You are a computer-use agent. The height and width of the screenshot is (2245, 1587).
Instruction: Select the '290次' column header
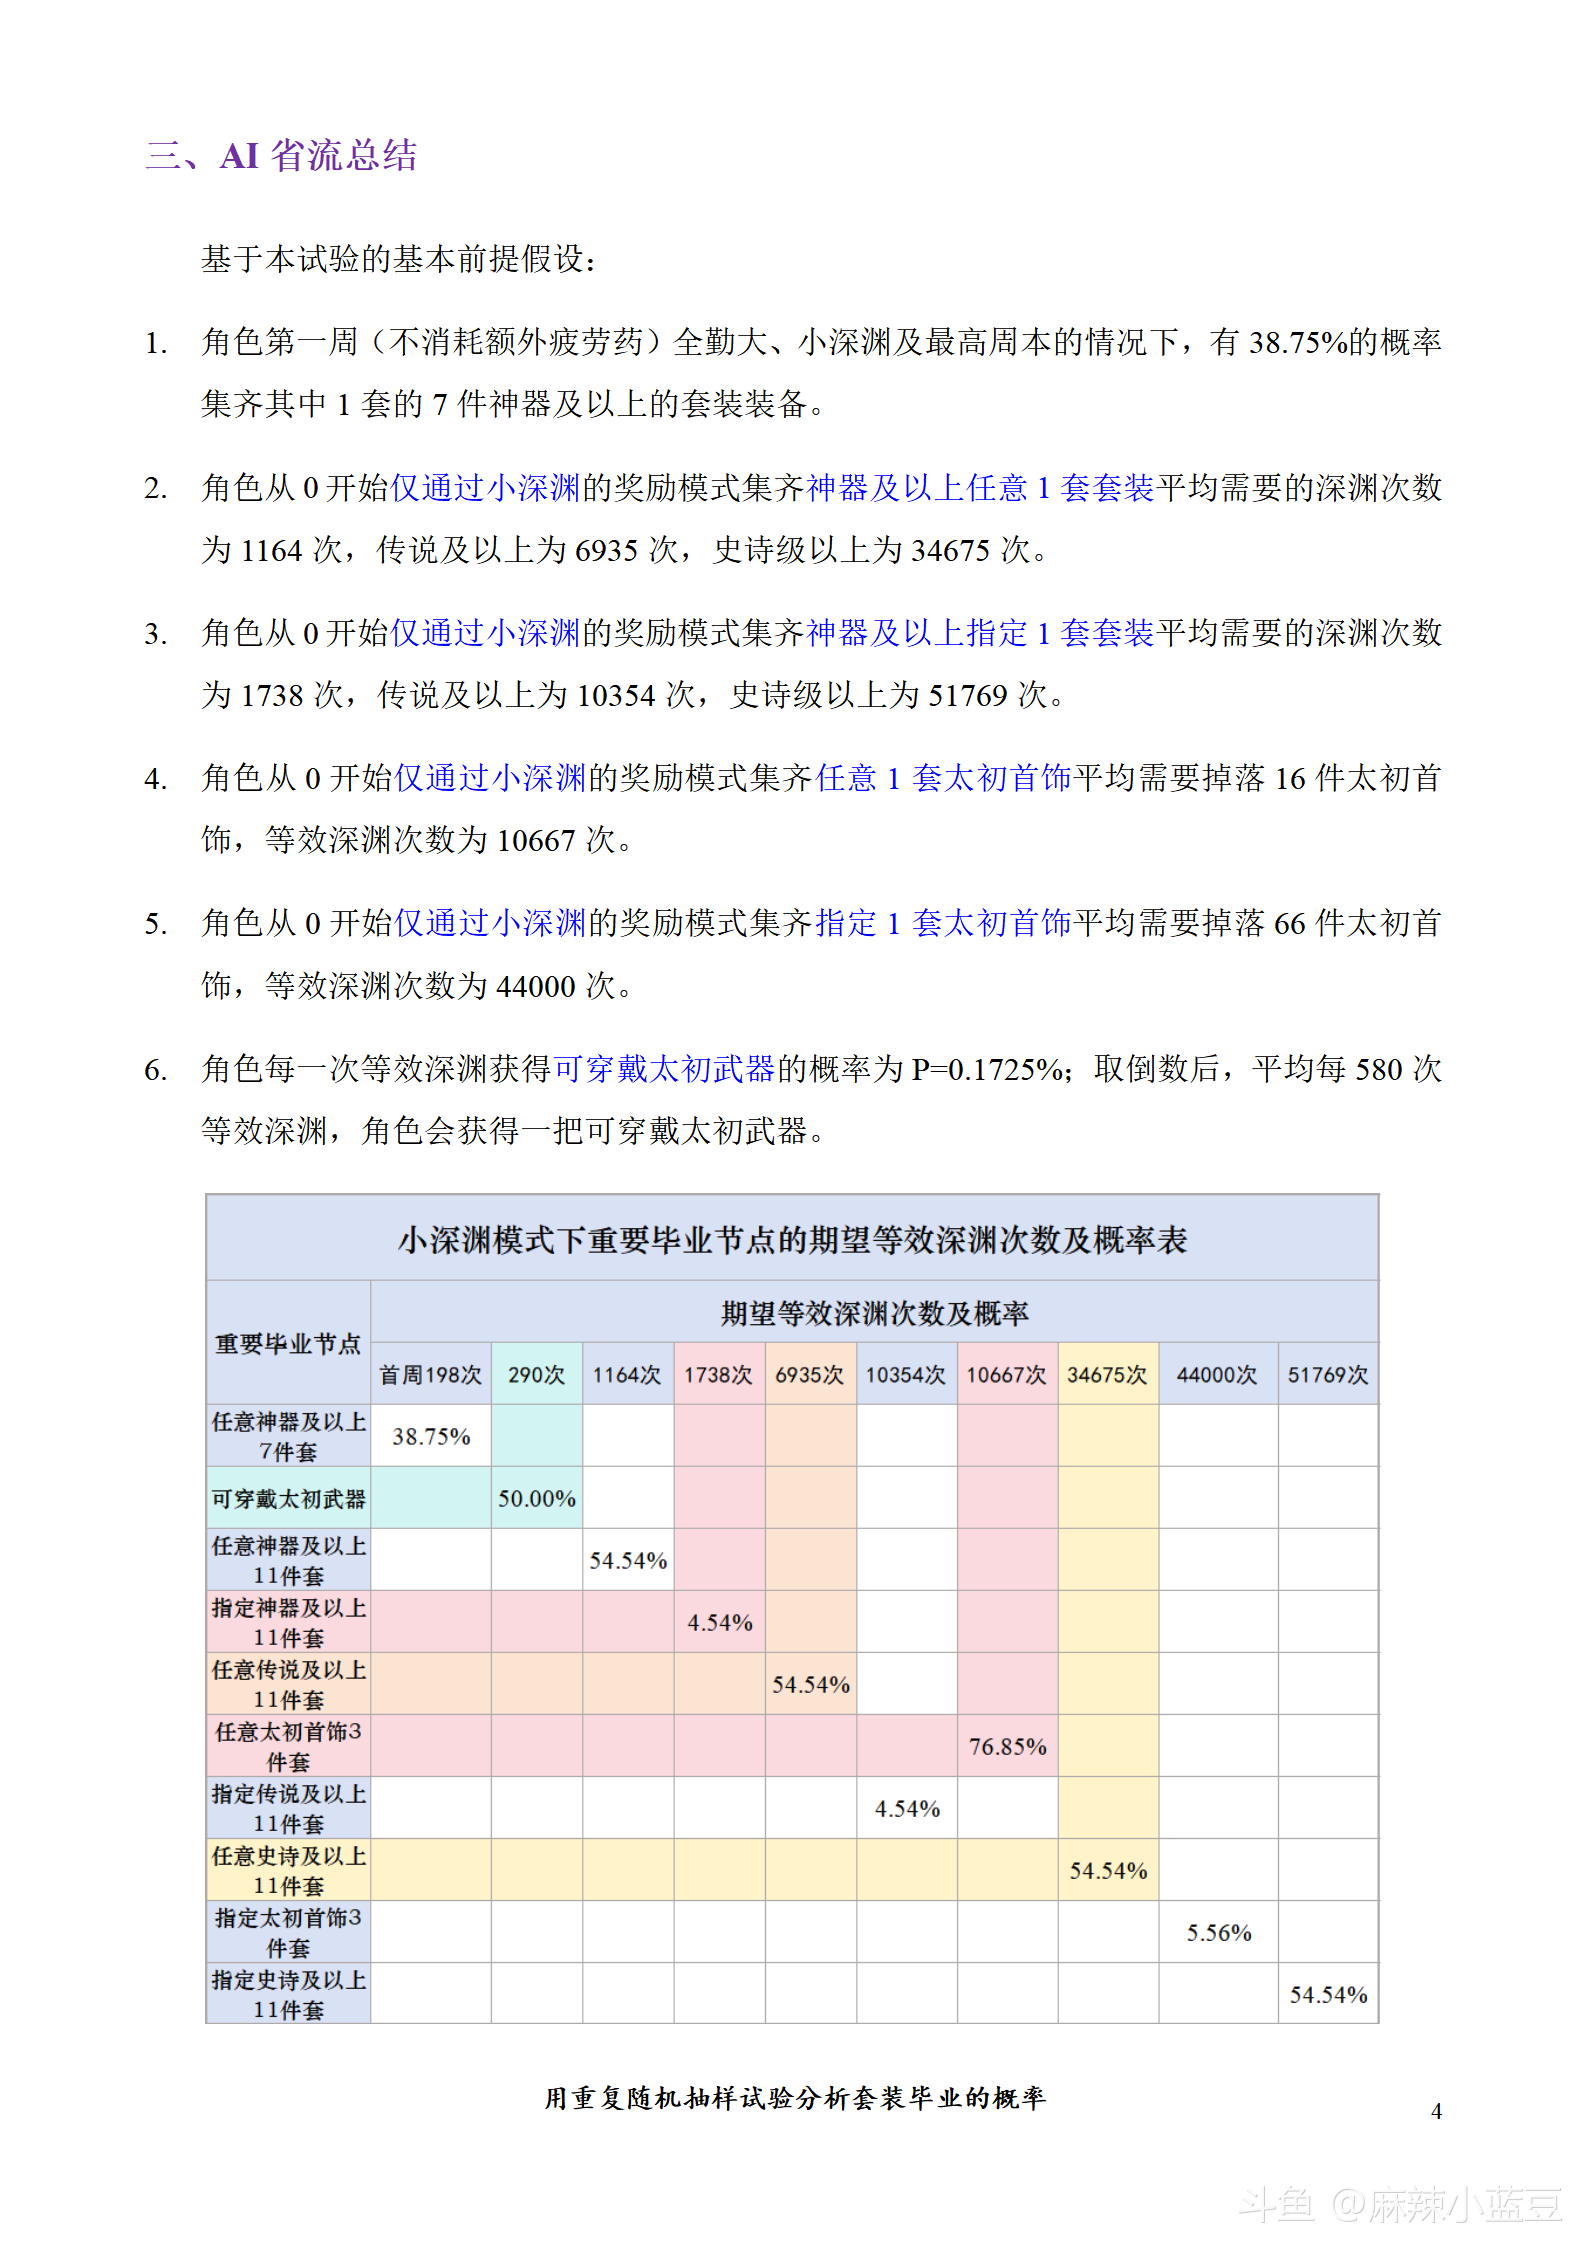pos(536,1375)
